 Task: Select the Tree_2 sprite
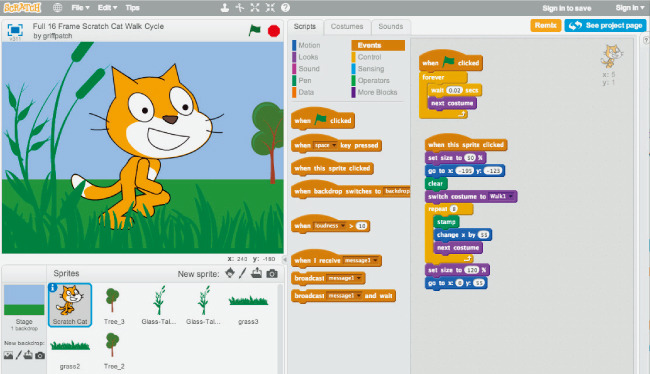point(114,351)
